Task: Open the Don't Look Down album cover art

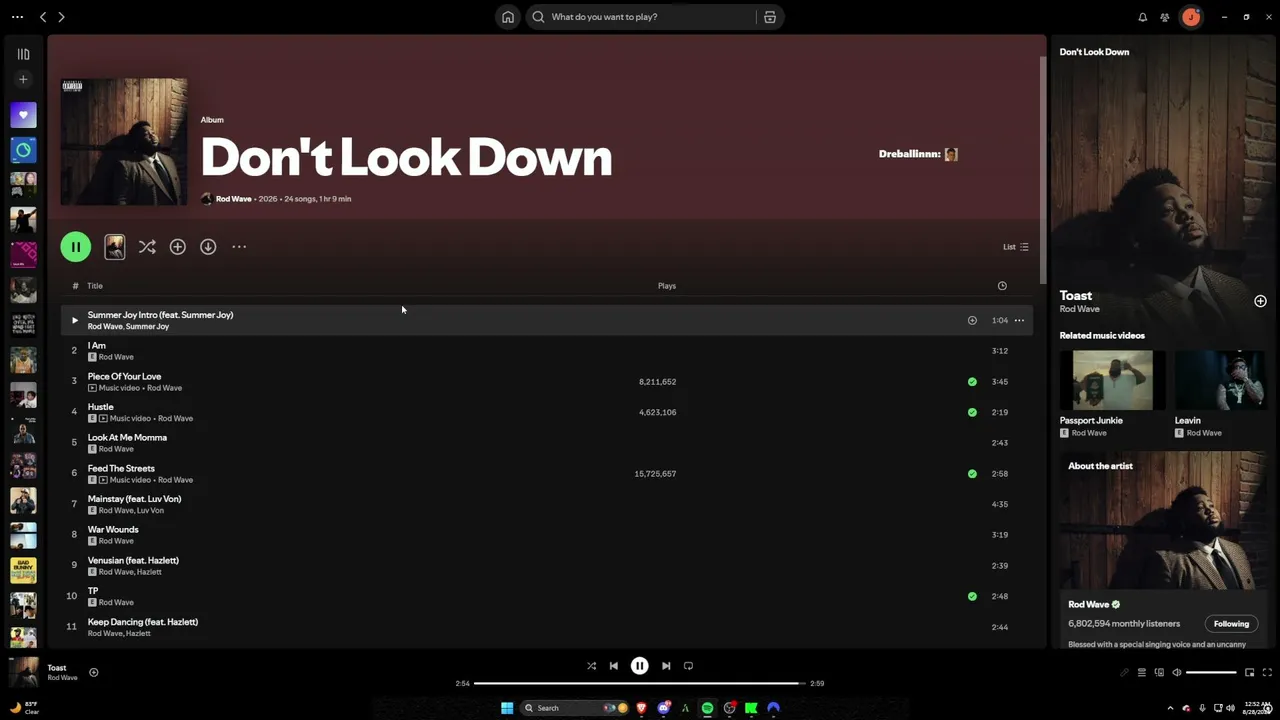Action: [x=124, y=142]
